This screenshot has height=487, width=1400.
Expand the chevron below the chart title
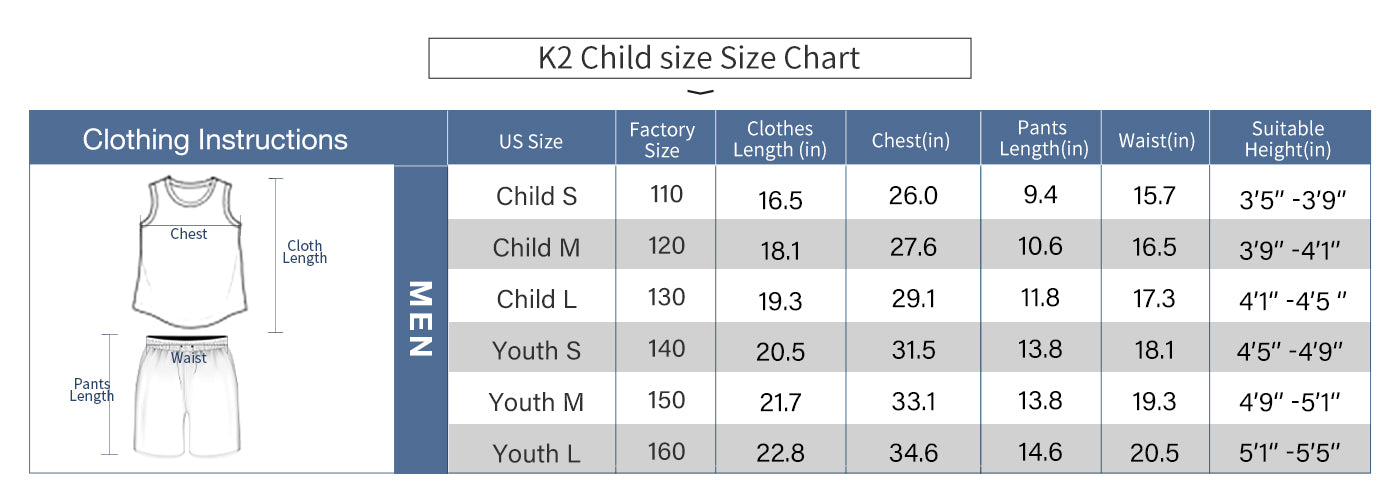click(702, 93)
